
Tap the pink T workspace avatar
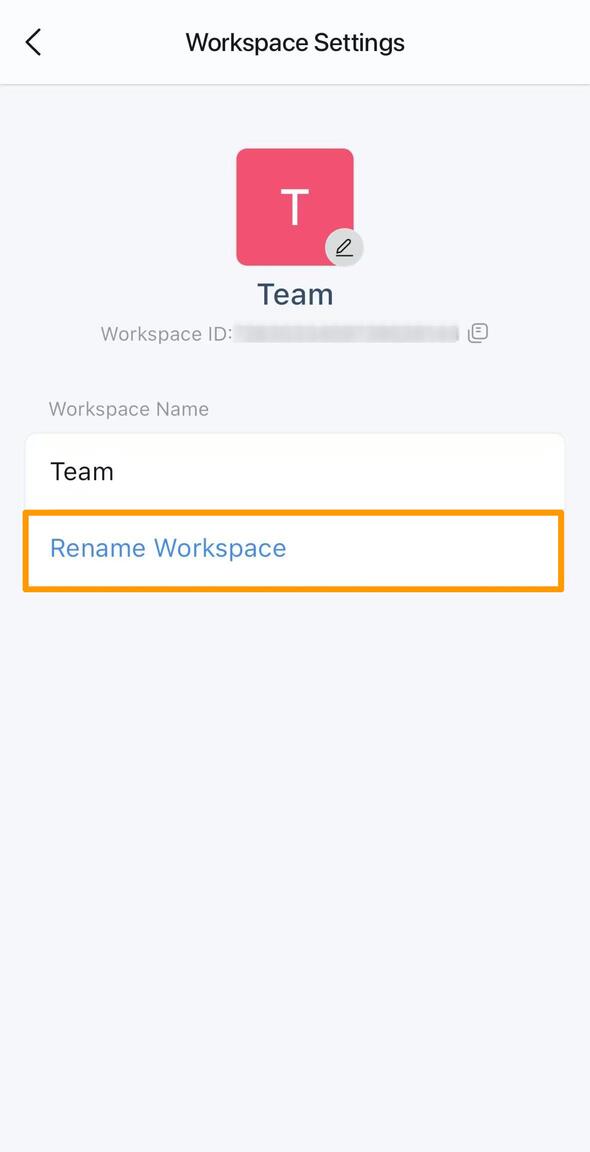coord(295,206)
